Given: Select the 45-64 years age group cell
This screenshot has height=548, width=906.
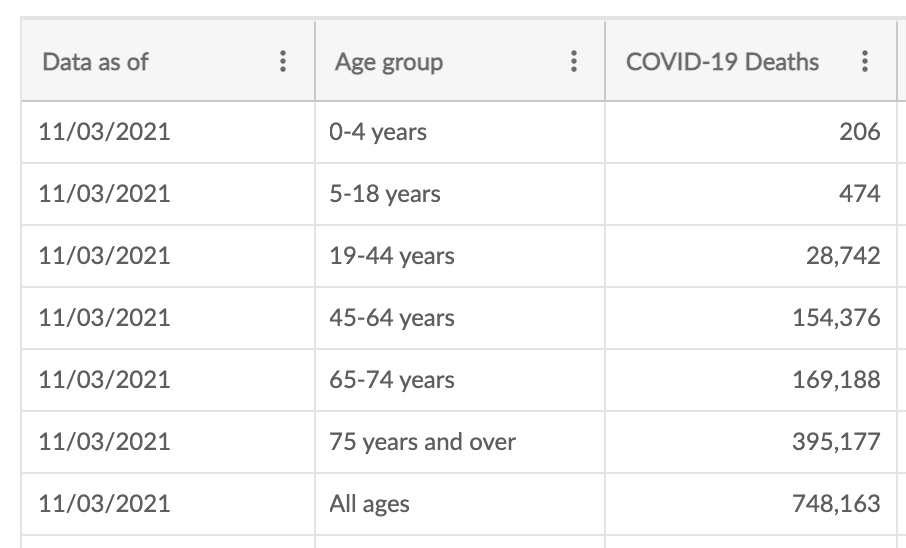Looking at the screenshot, I should tap(460, 317).
